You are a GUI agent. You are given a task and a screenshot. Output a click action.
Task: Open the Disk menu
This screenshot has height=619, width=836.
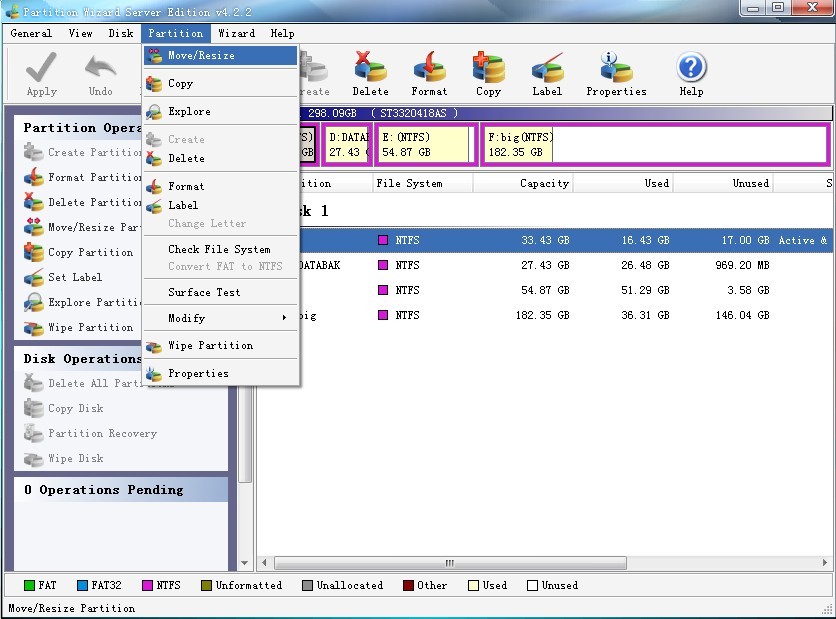[121, 33]
